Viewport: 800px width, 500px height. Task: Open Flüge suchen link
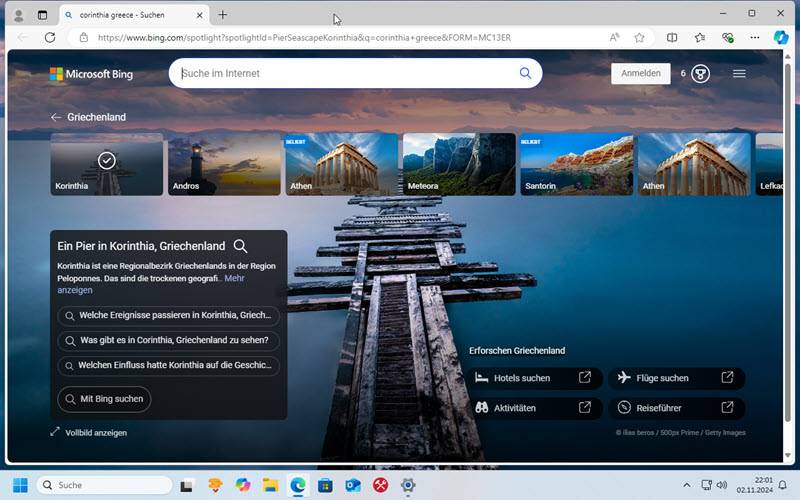[x=676, y=378]
